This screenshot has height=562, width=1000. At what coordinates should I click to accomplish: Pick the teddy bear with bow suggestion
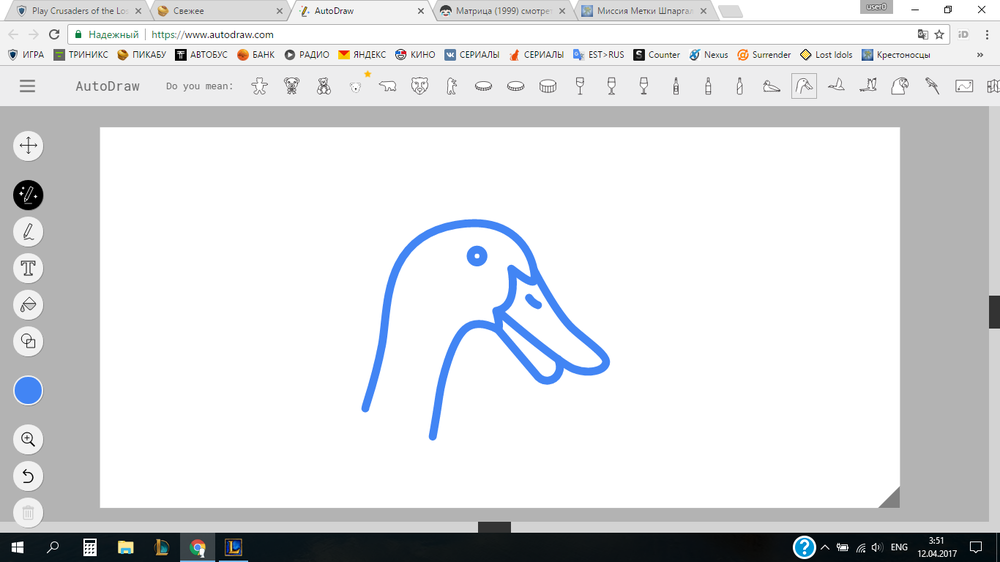point(291,86)
